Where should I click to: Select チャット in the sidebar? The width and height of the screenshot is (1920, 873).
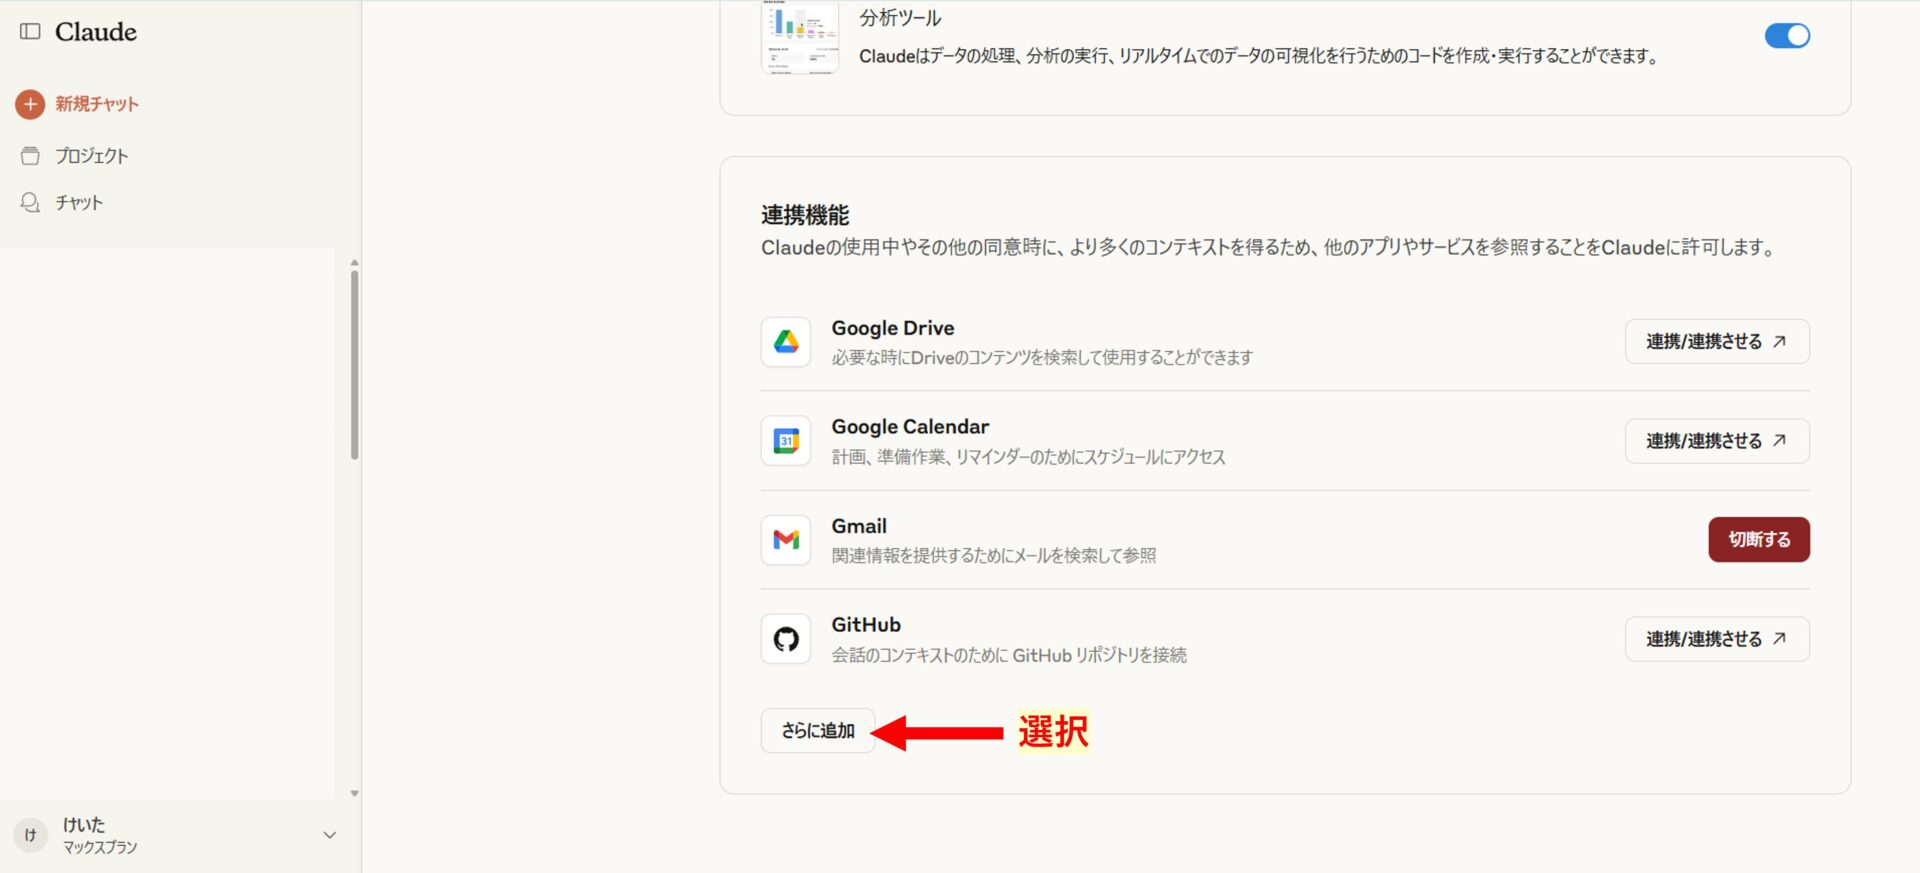(x=79, y=203)
